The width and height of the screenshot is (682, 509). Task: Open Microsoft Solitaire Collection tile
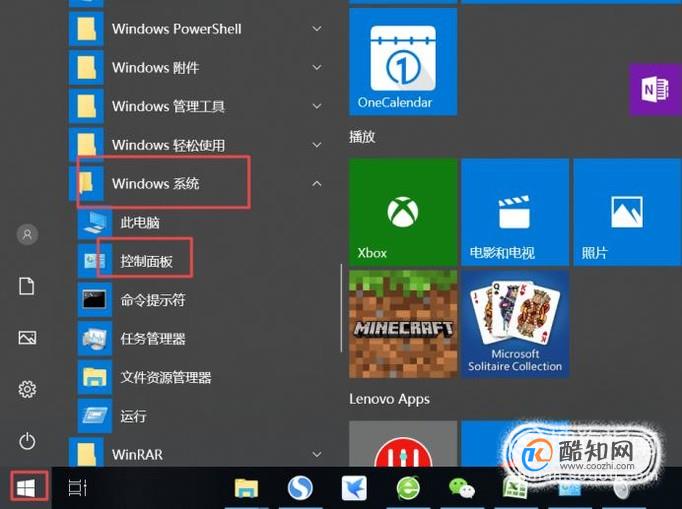515,324
